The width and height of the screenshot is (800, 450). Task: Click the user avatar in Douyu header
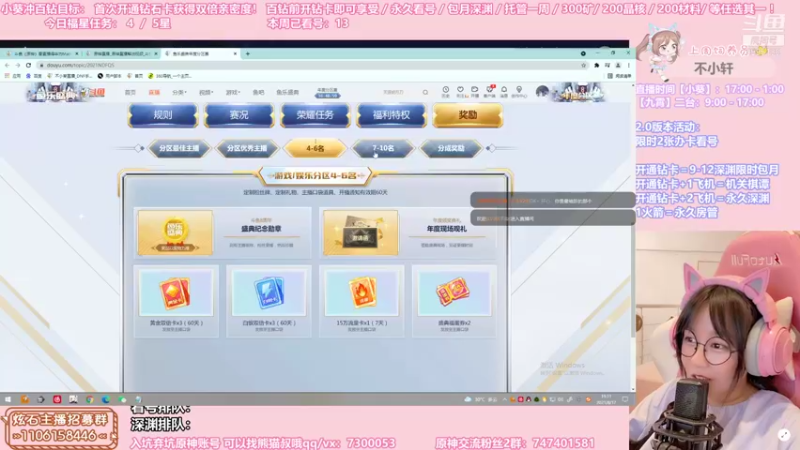pyautogui.click(x=542, y=92)
